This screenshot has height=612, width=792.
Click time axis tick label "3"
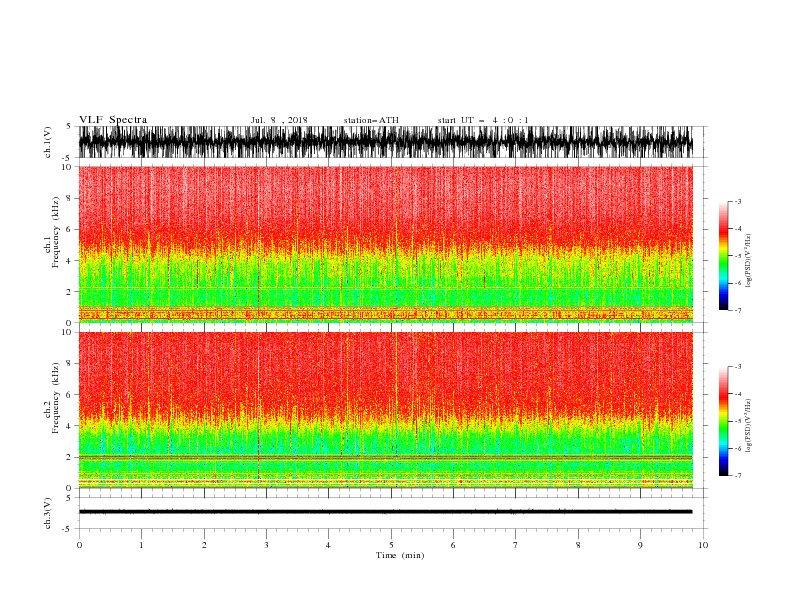click(x=266, y=545)
